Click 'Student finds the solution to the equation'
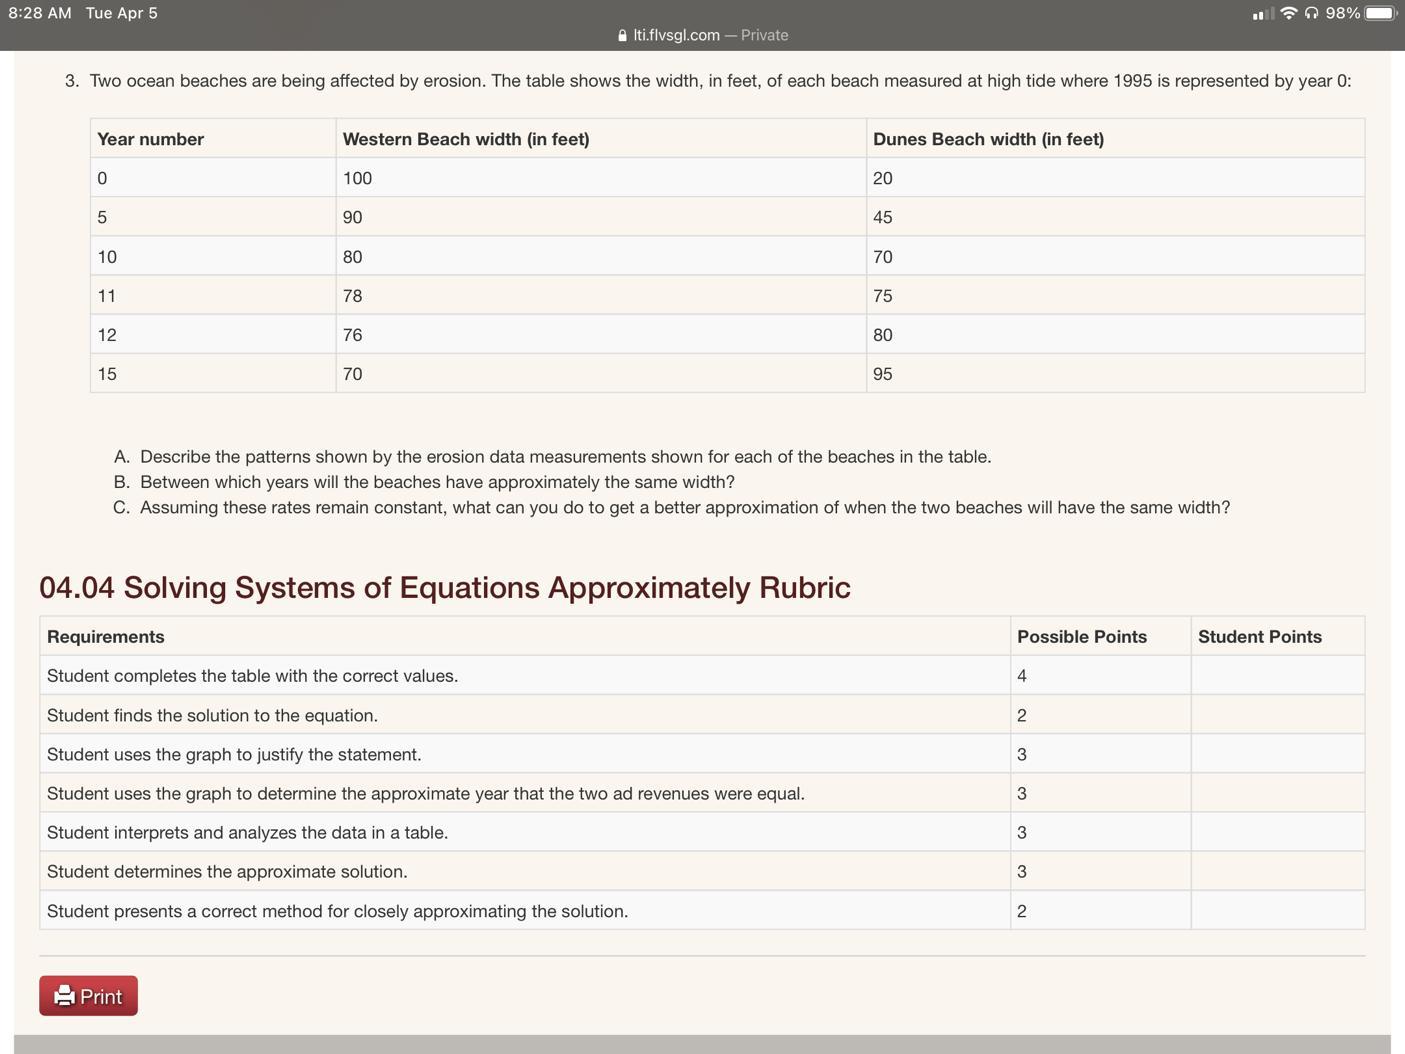Image resolution: width=1405 pixels, height=1054 pixels. click(x=212, y=715)
